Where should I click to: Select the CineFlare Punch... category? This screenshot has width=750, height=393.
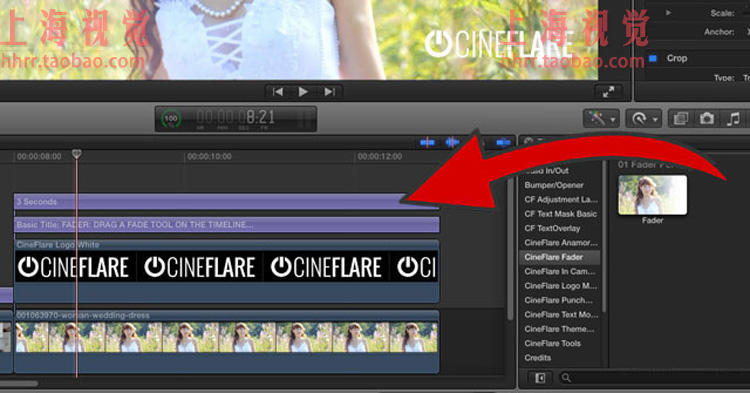558,300
